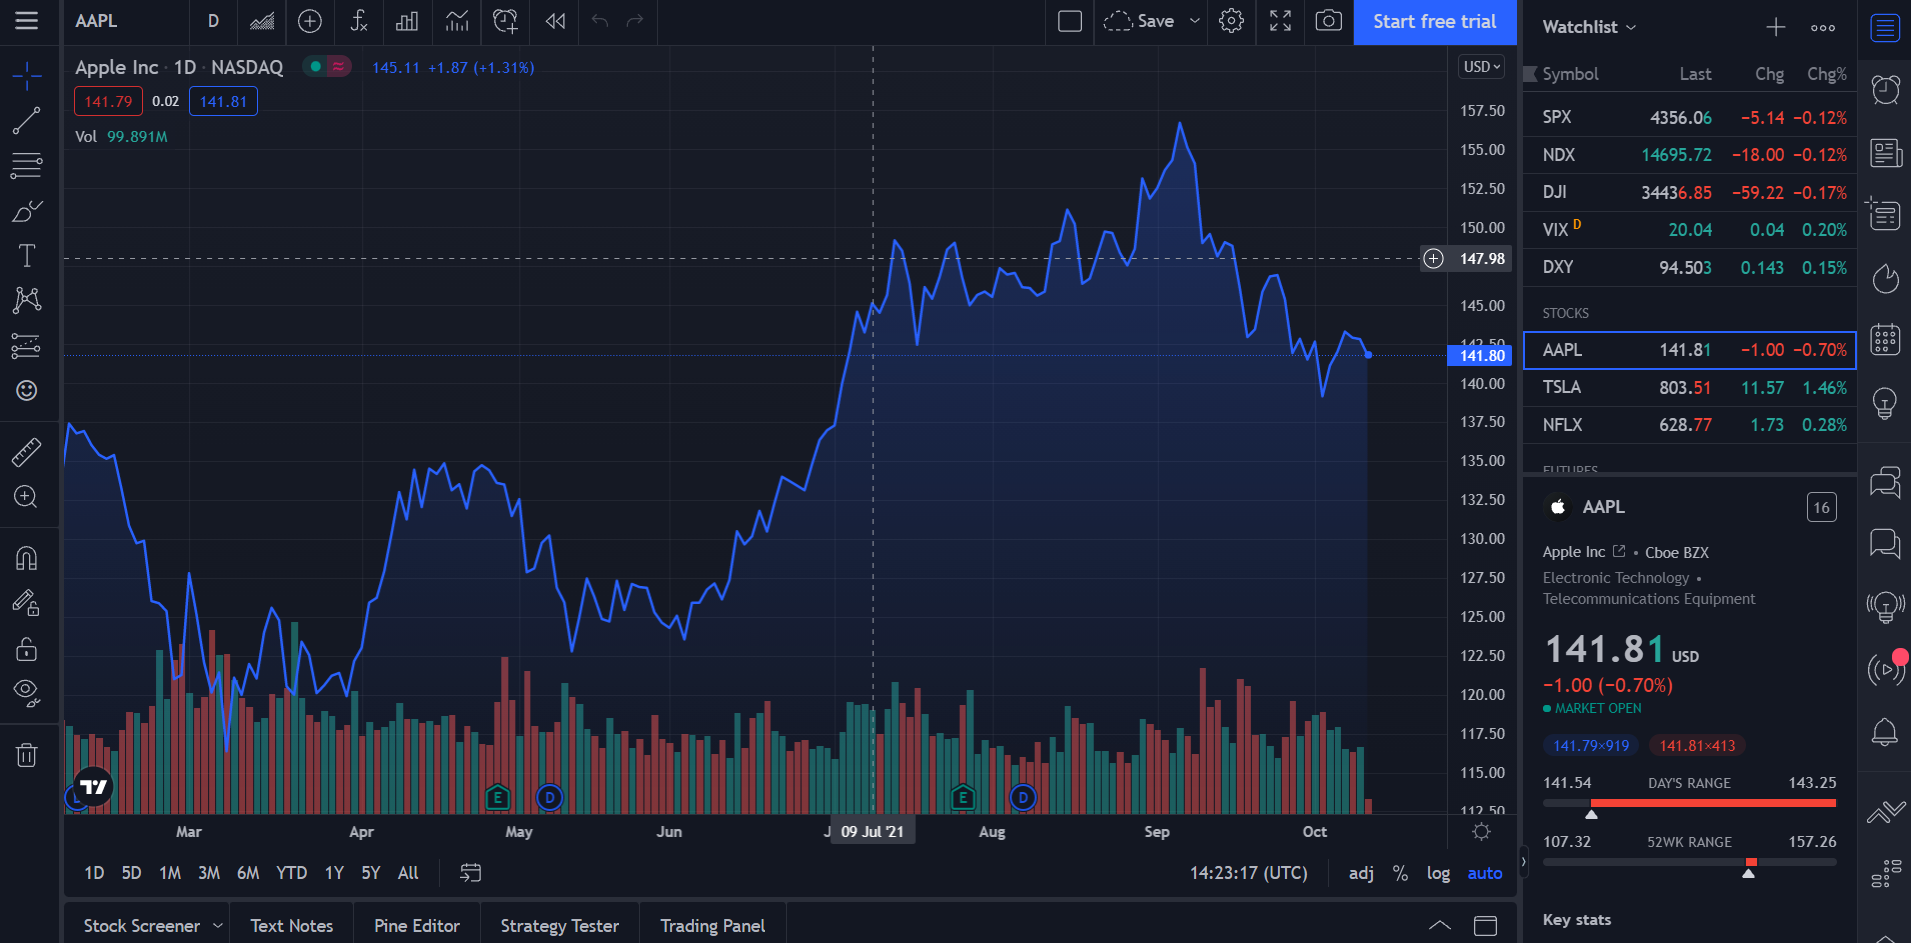
Task: Select the brush drawing tool
Action: point(27,211)
